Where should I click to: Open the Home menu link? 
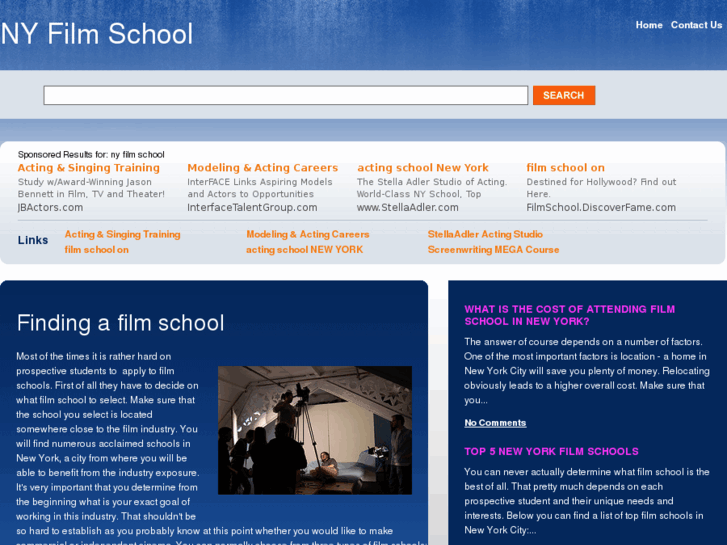(x=649, y=25)
